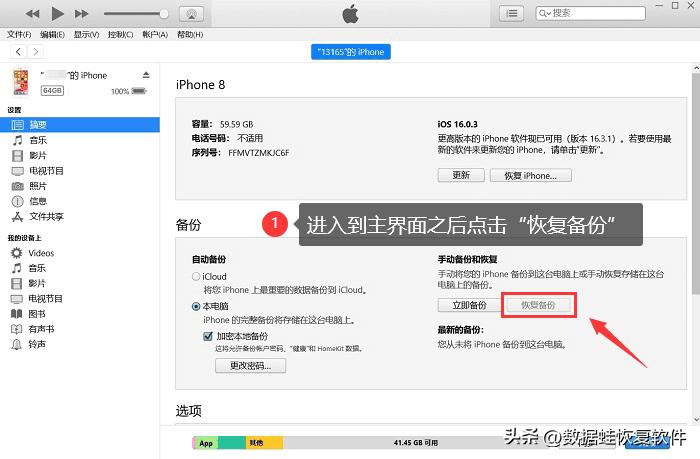This screenshot has height=459, width=700.
Task: Select the "13165"的 iPhone device tab
Action: 350,52
